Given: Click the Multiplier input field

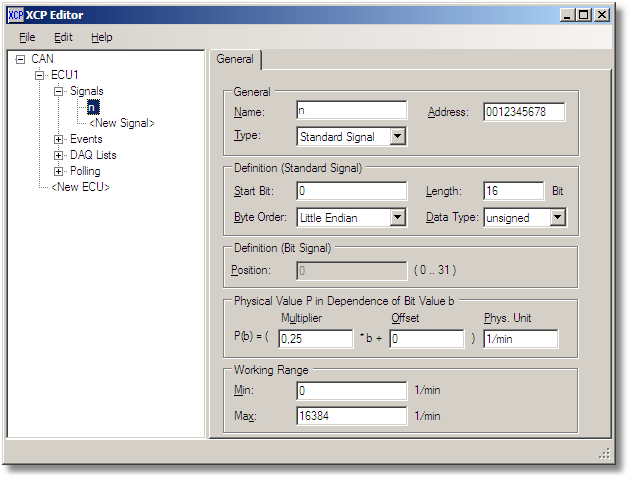Looking at the screenshot, I should (x=315, y=339).
